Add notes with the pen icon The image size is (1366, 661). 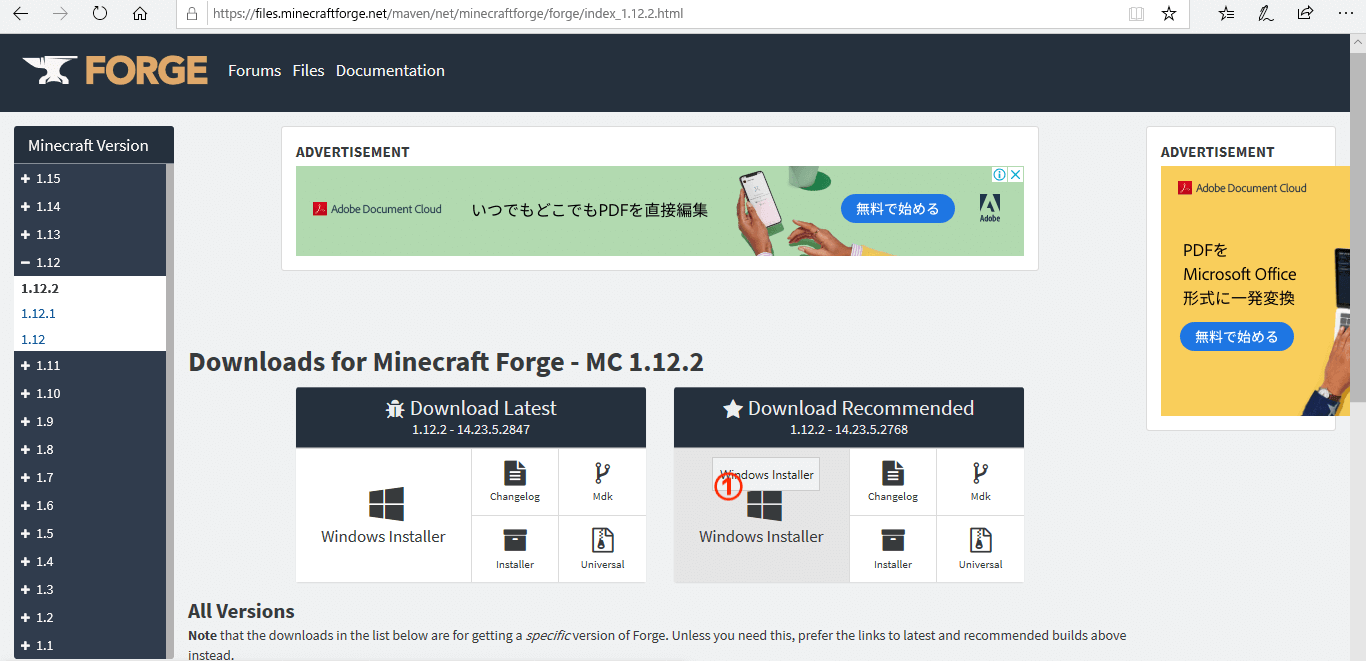tap(1266, 14)
